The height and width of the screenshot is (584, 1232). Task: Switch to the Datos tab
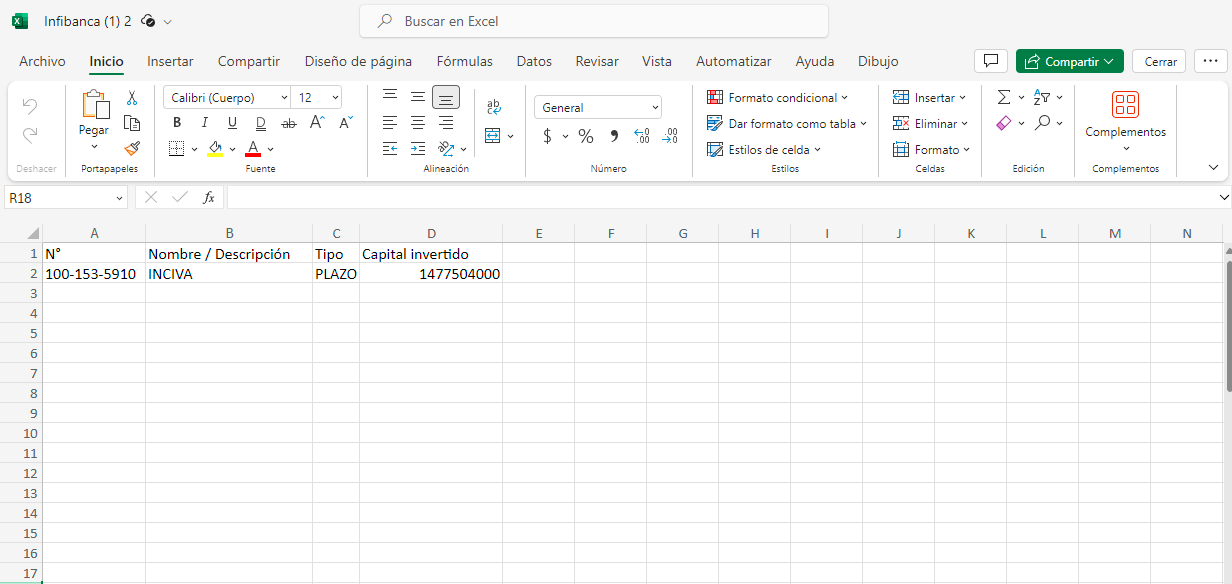pyautogui.click(x=534, y=61)
